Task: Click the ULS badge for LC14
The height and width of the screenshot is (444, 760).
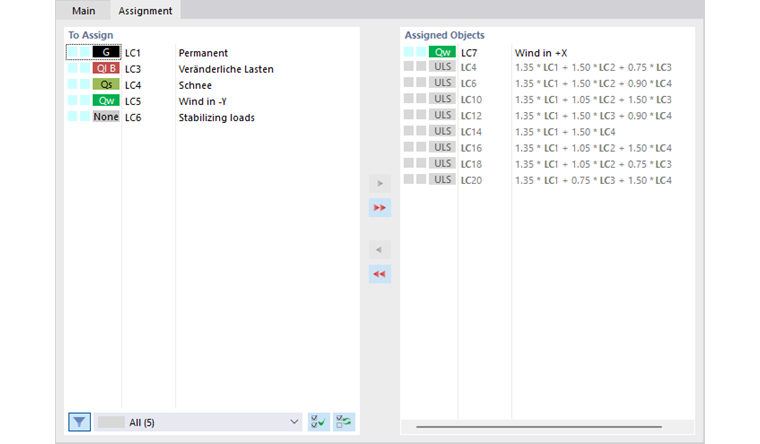Action: 442,131
